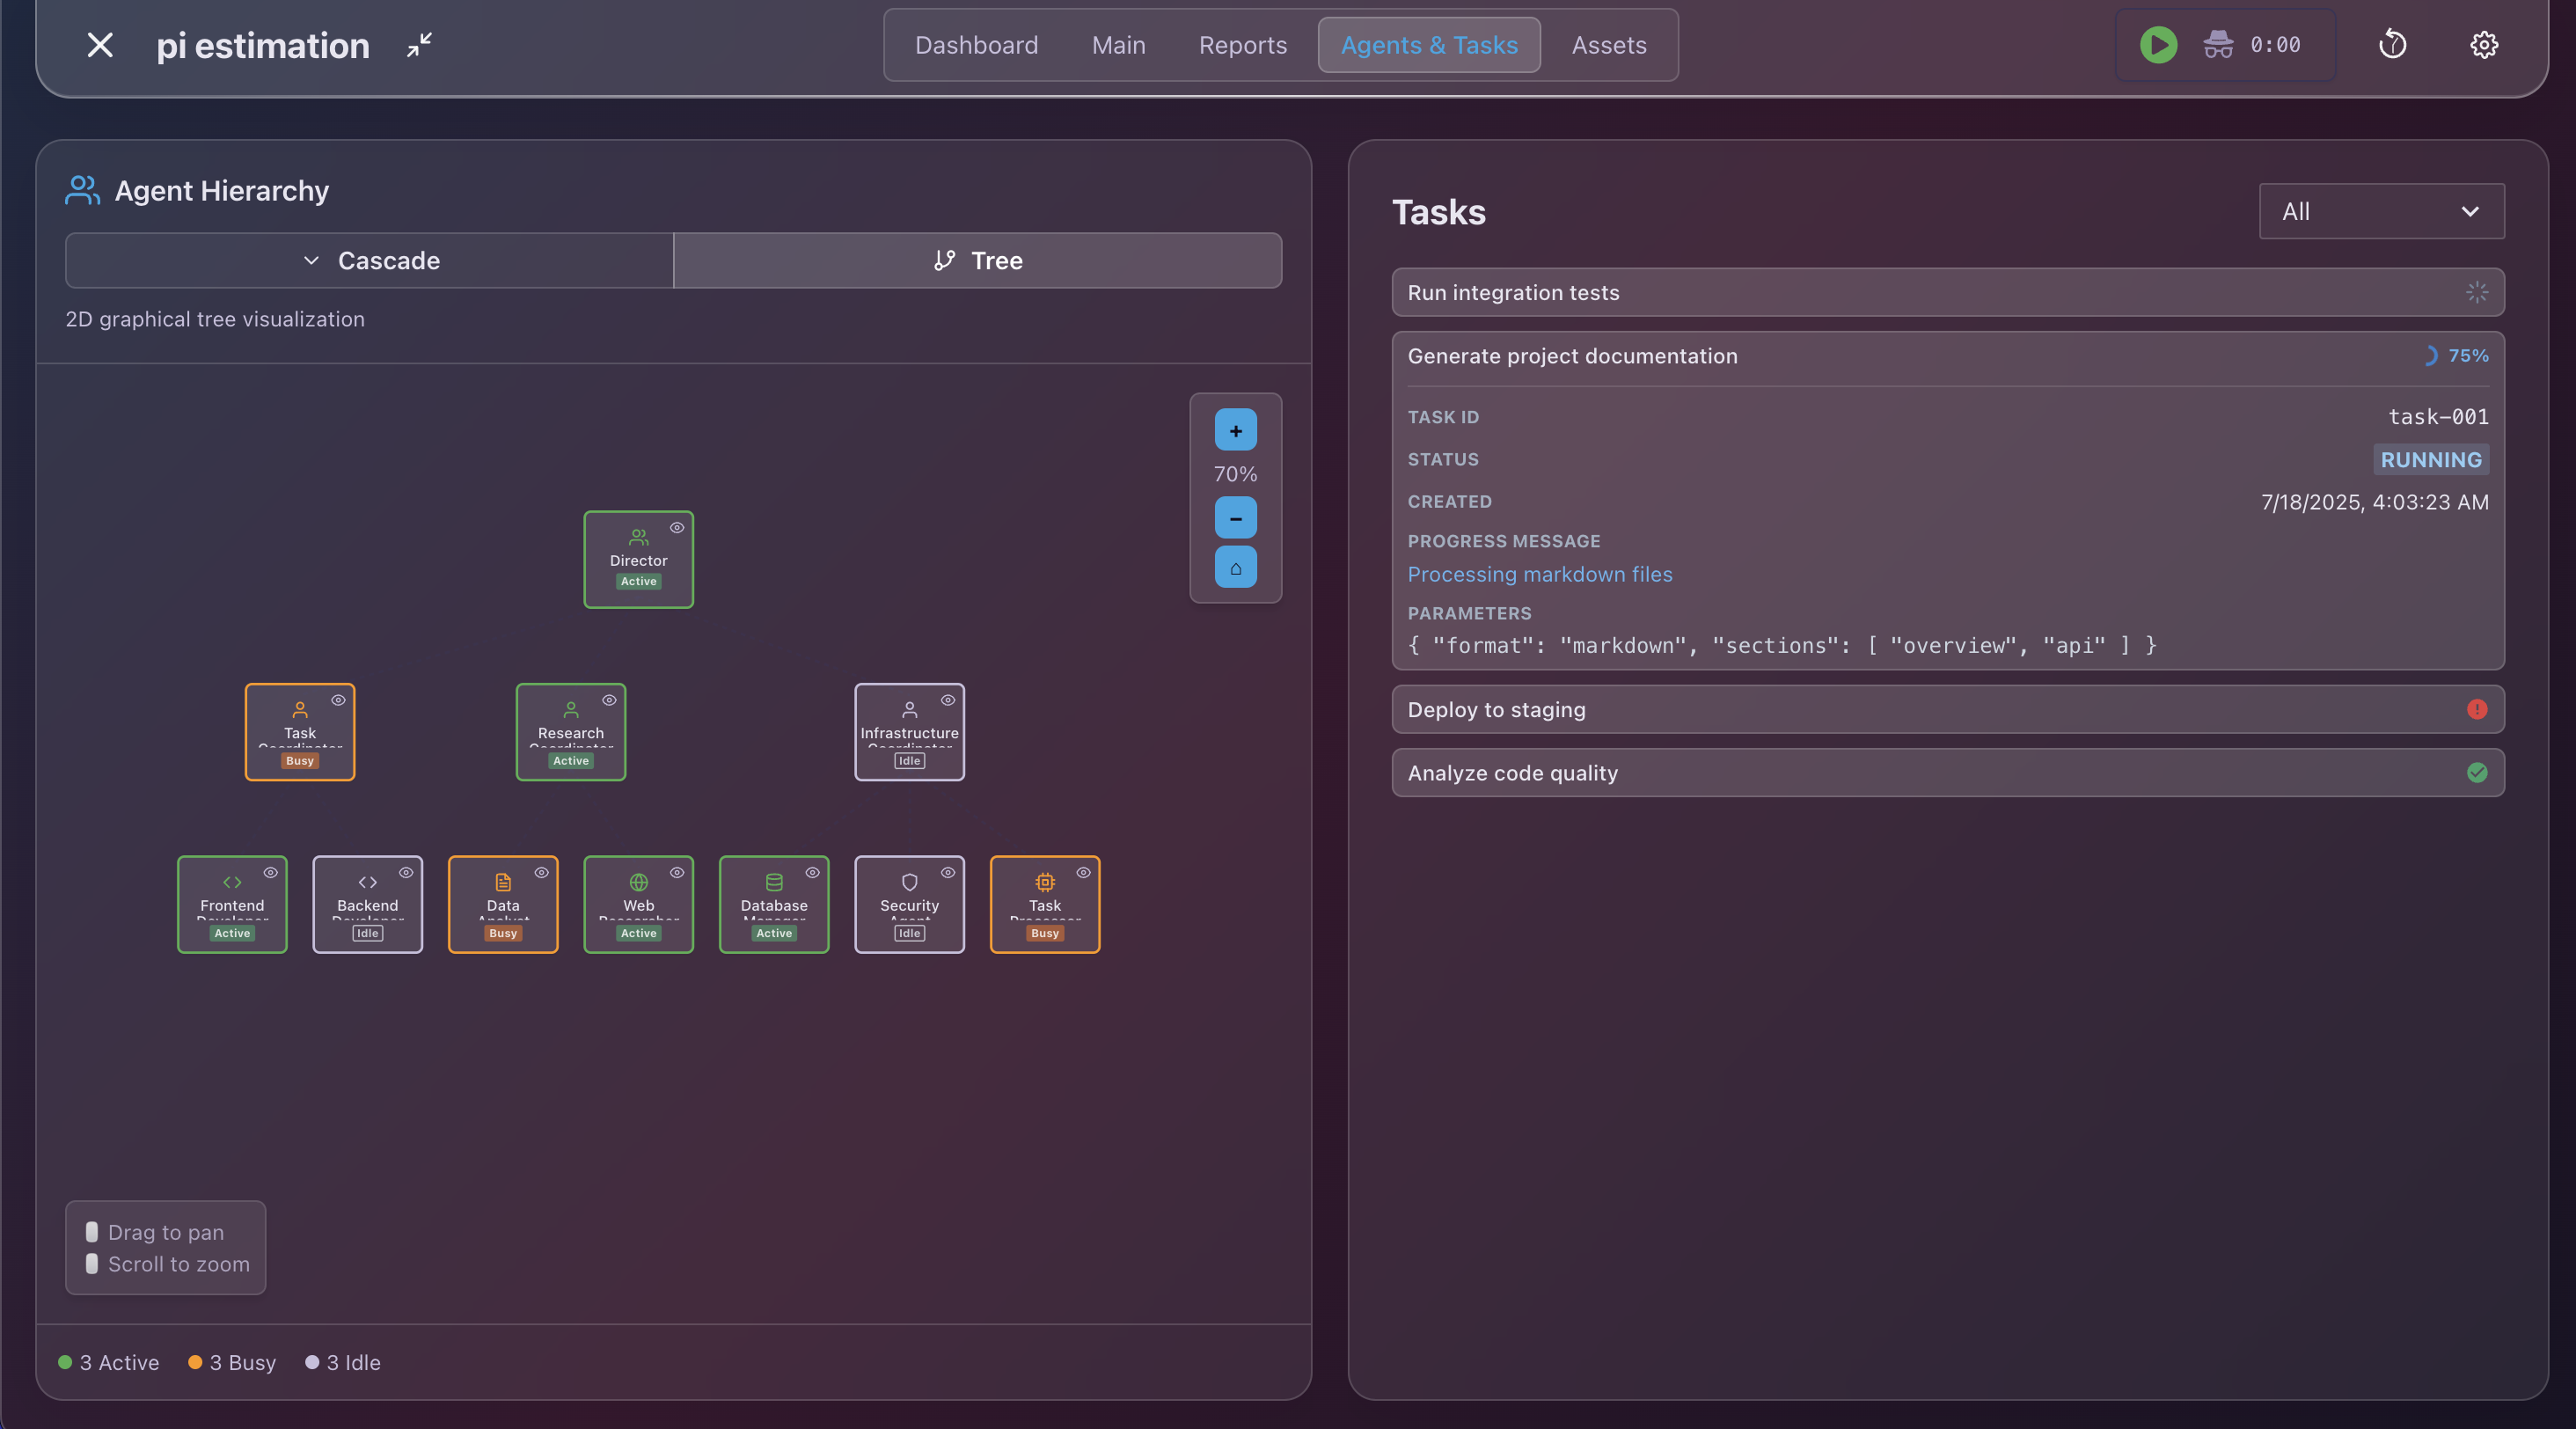Select the green play button to run agents
The width and height of the screenshot is (2576, 1429).
coord(2157,45)
